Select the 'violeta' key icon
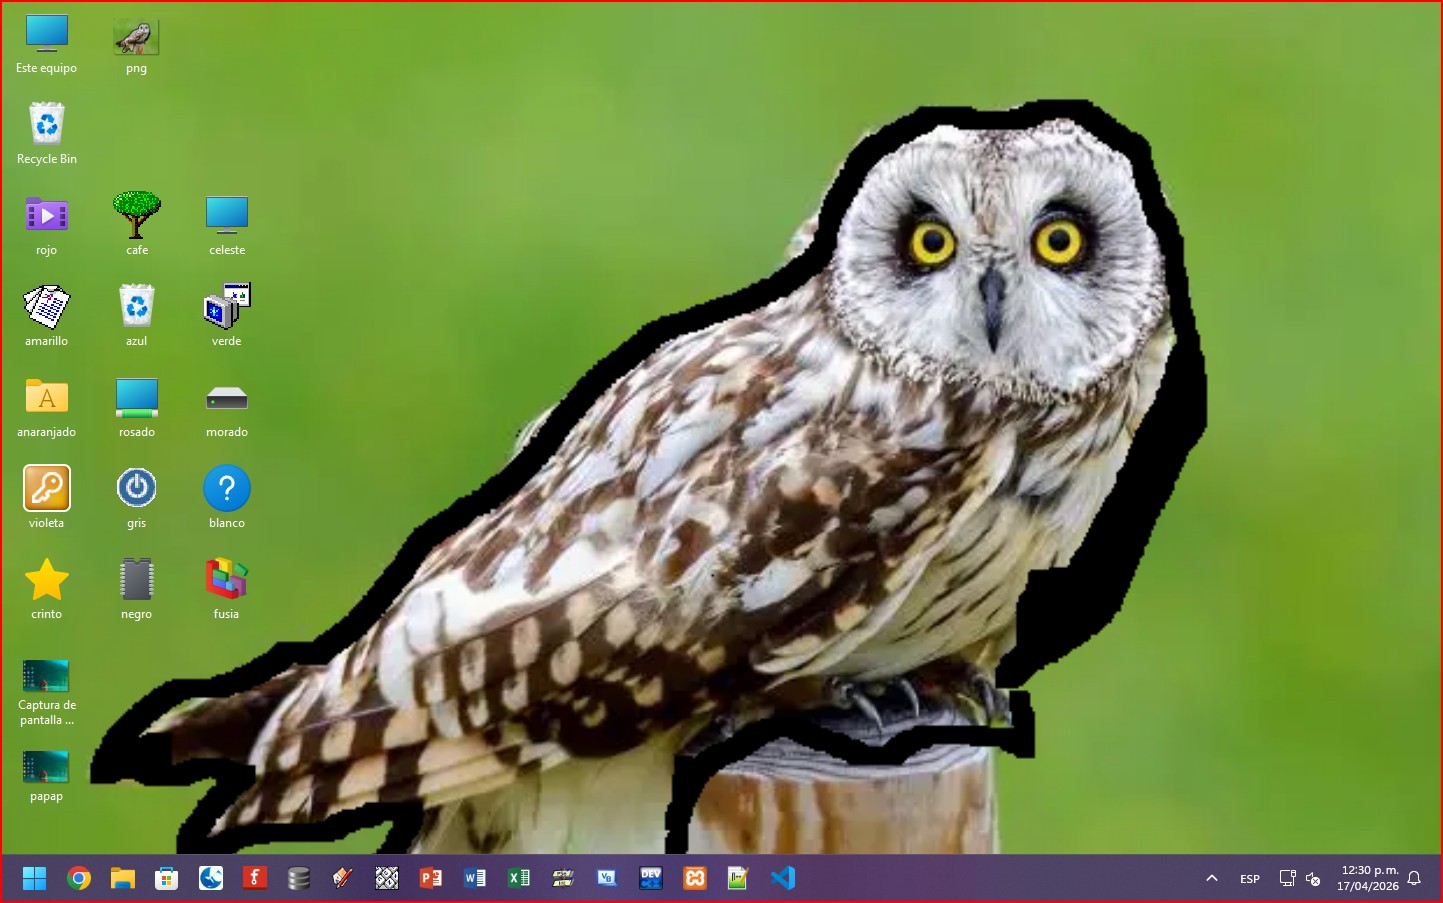 click(46, 488)
